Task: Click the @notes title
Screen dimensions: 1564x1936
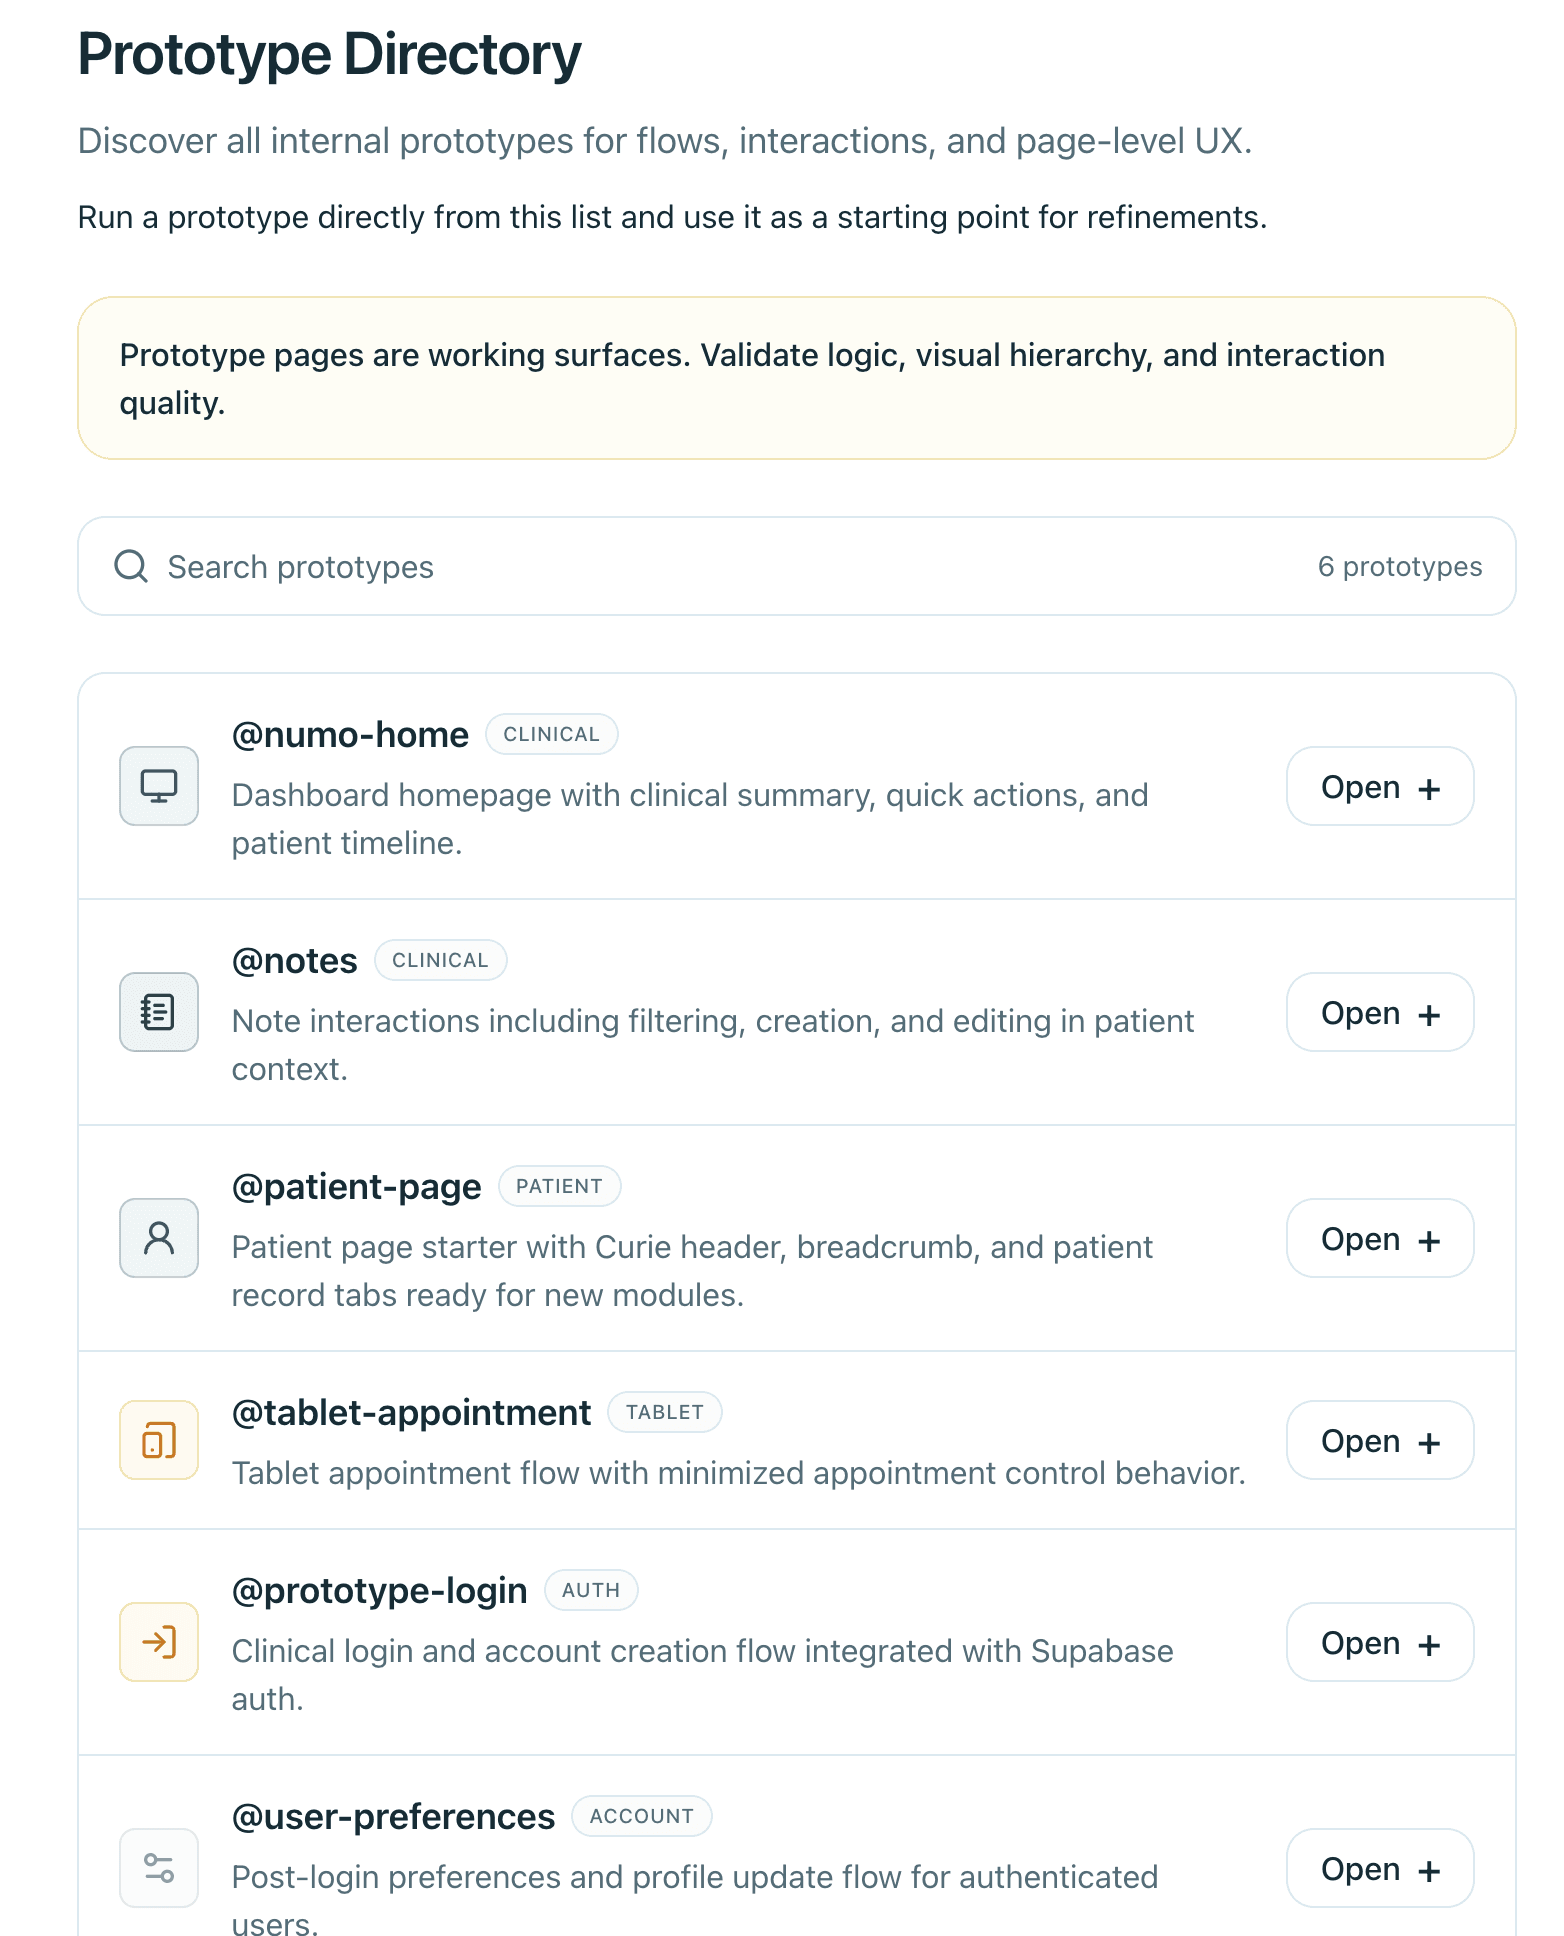Action: pyautogui.click(x=294, y=961)
